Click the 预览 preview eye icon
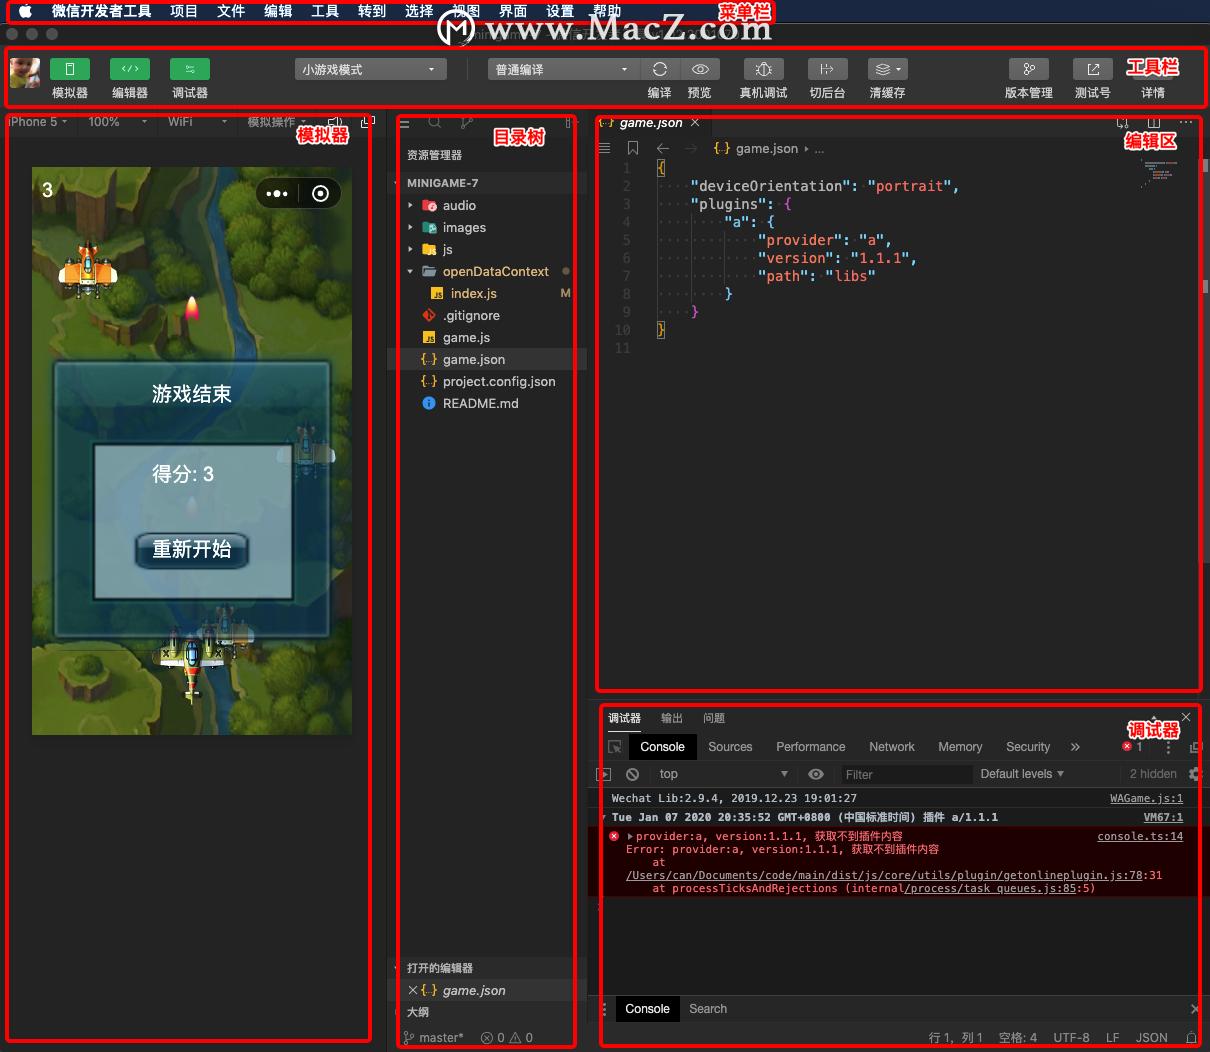1210x1052 pixels. (700, 69)
